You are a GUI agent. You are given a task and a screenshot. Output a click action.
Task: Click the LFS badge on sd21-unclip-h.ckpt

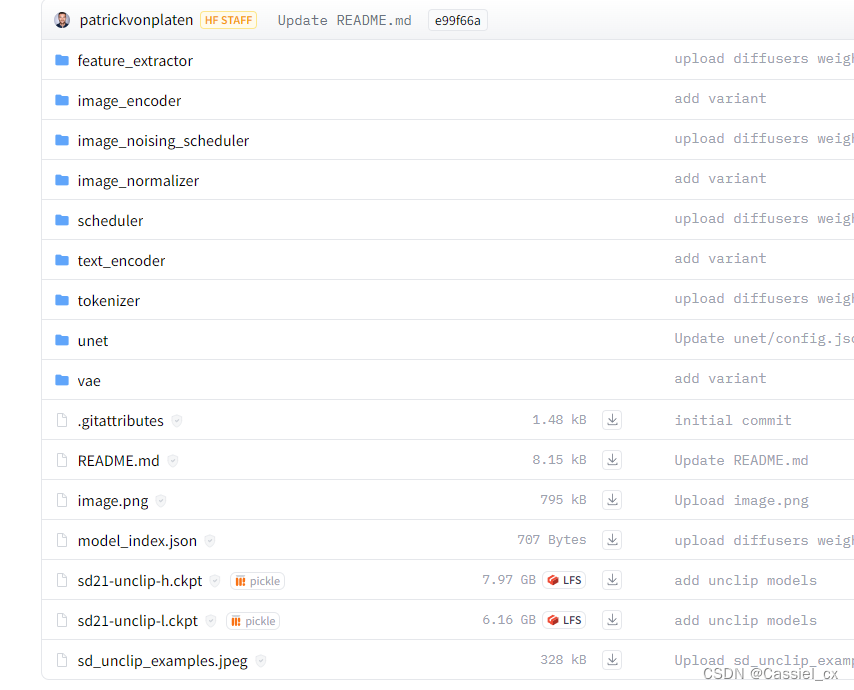point(563,580)
